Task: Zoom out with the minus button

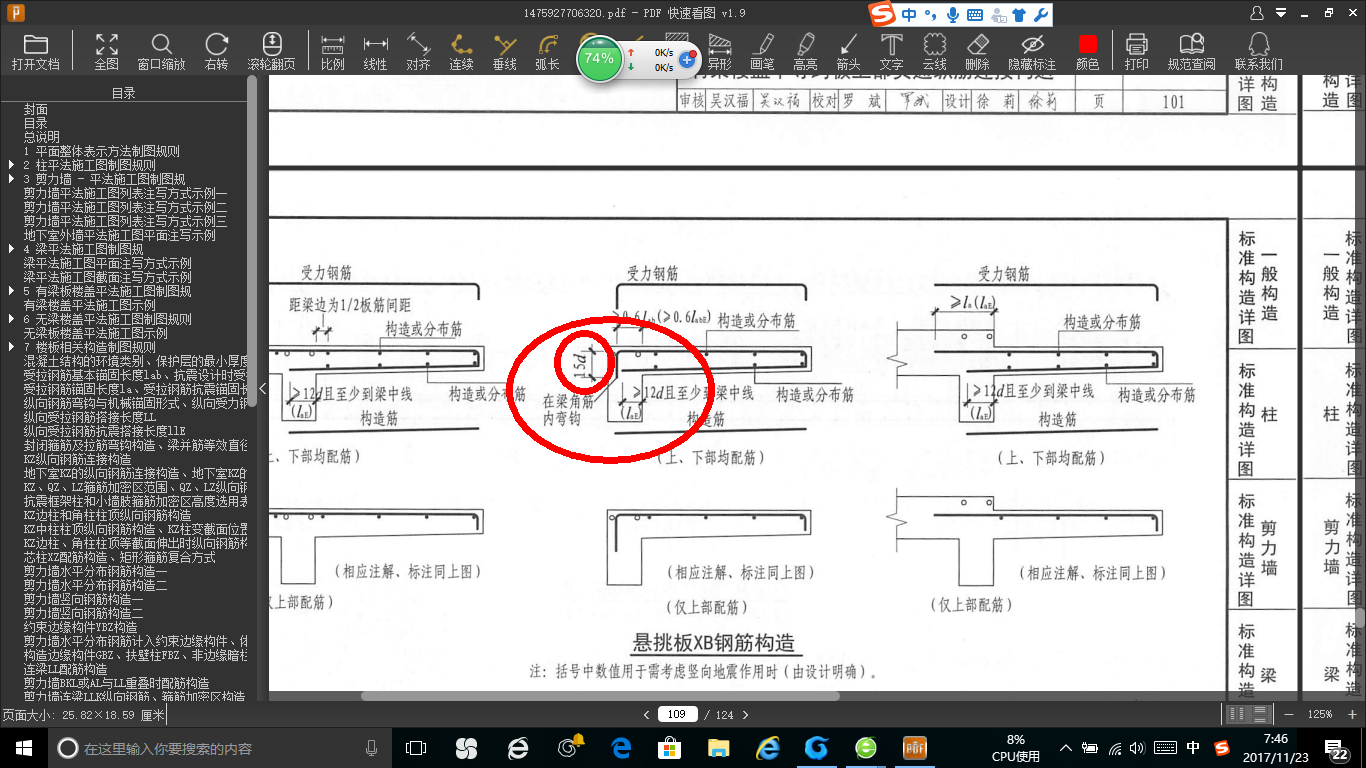Action: pyautogui.click(x=1289, y=714)
